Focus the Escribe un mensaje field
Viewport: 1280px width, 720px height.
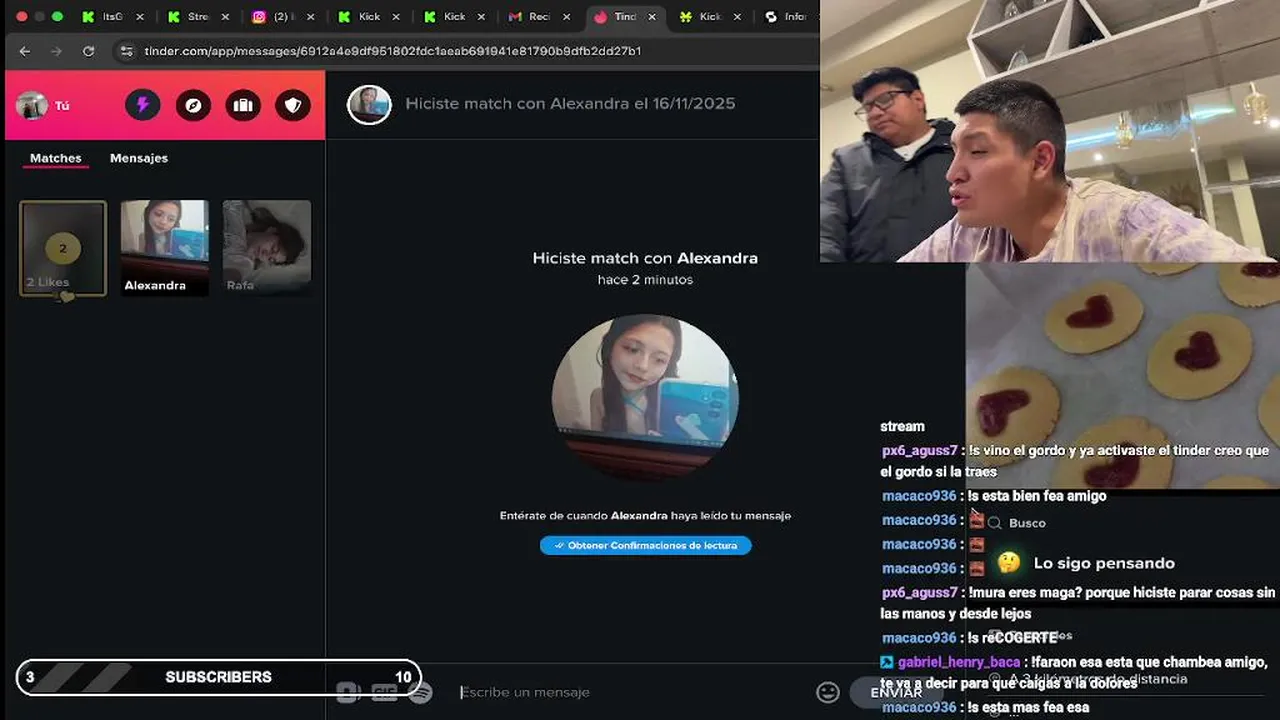pos(630,692)
